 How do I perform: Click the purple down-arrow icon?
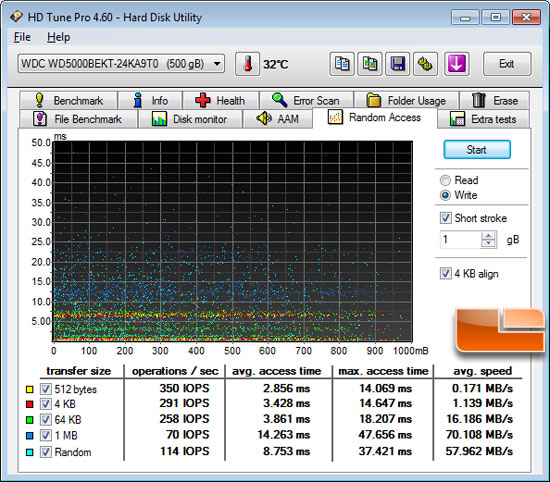tap(456, 64)
